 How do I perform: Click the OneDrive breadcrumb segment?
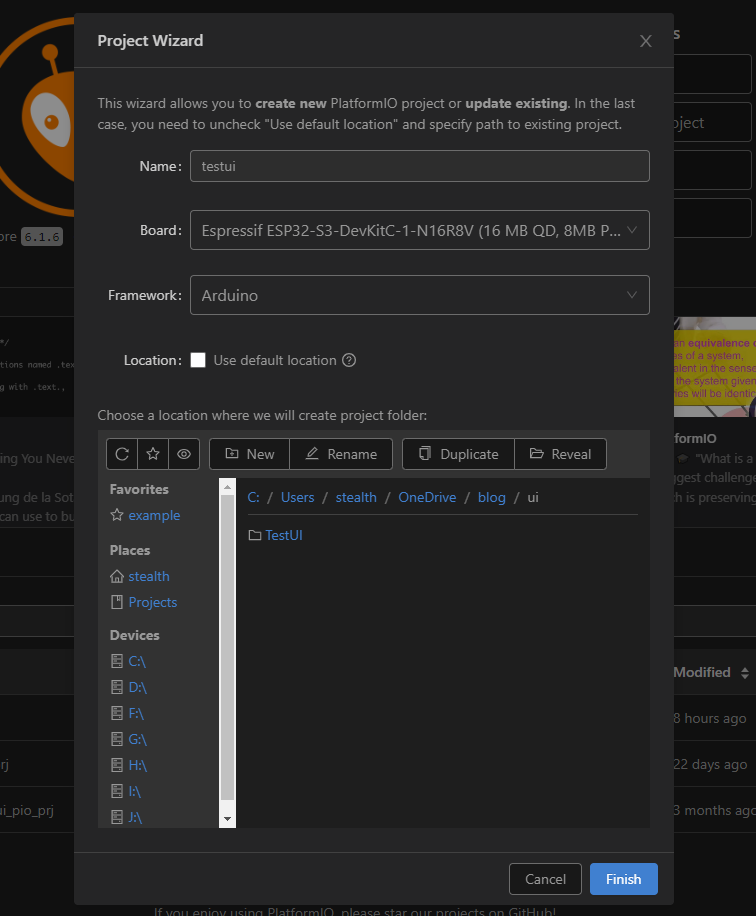point(427,497)
